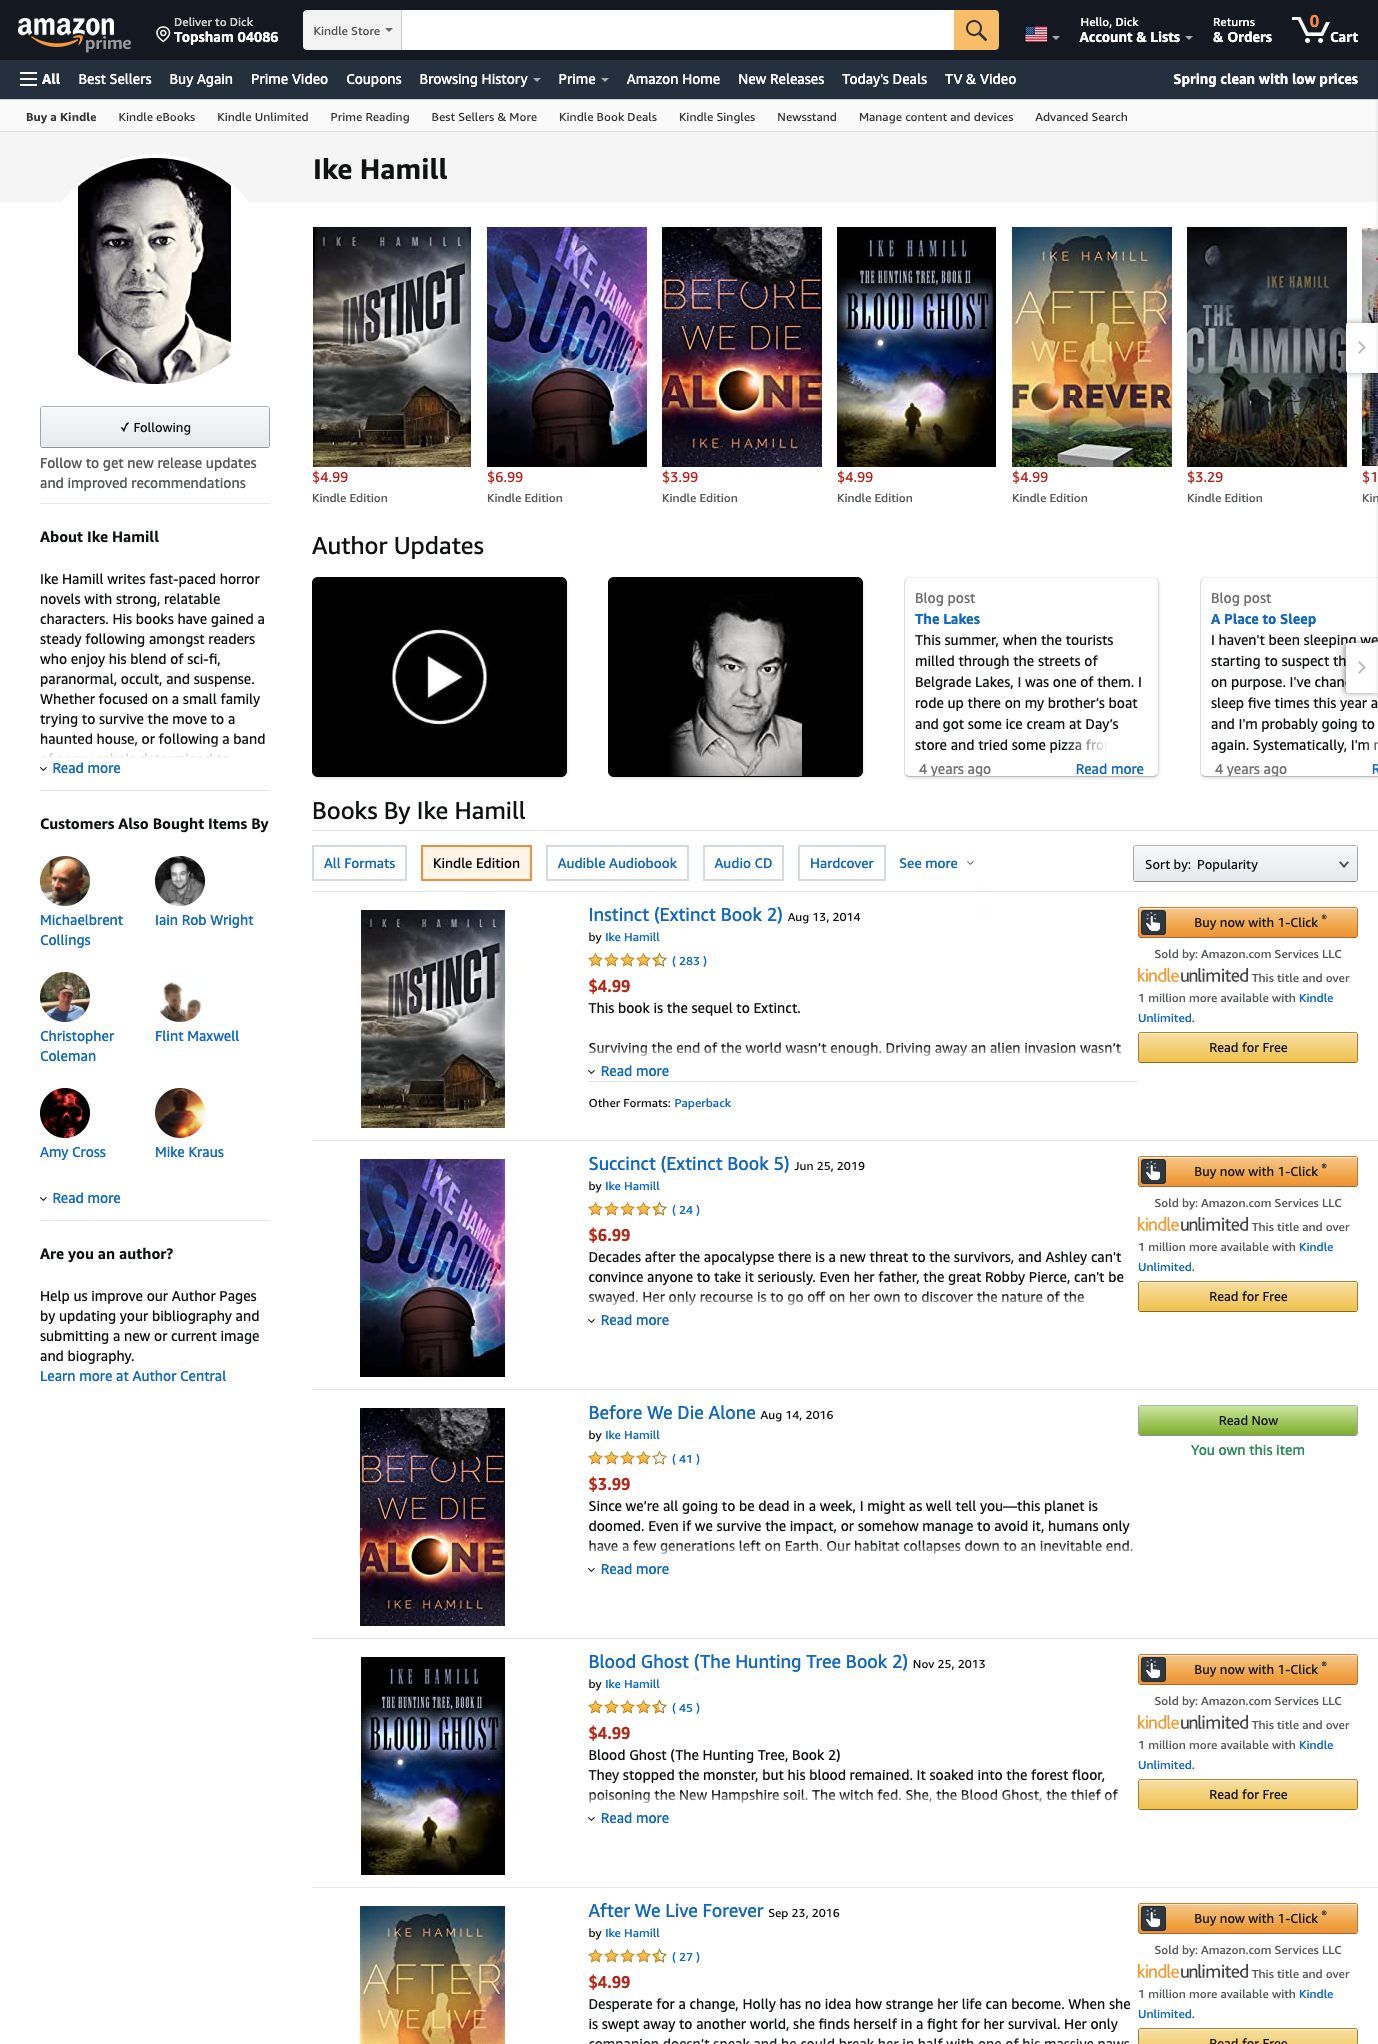Click the Deliver to Topsham location
This screenshot has width=1378, height=2044.
(x=217, y=30)
